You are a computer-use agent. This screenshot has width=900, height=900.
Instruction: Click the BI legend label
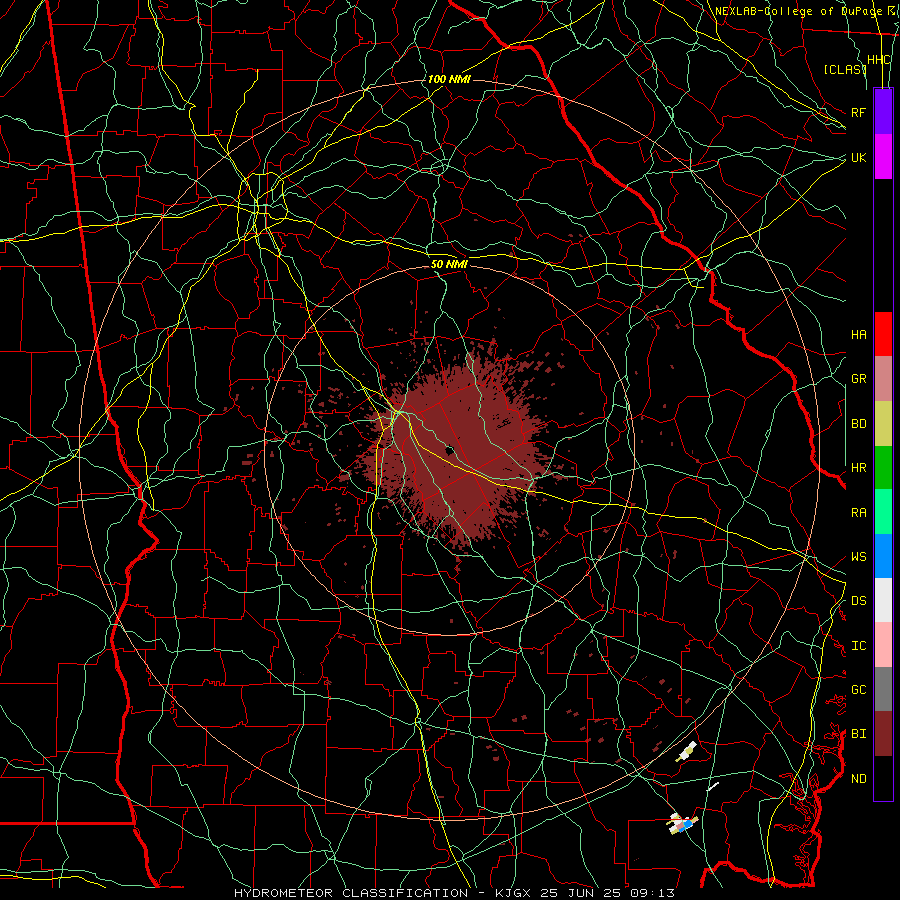(858, 734)
